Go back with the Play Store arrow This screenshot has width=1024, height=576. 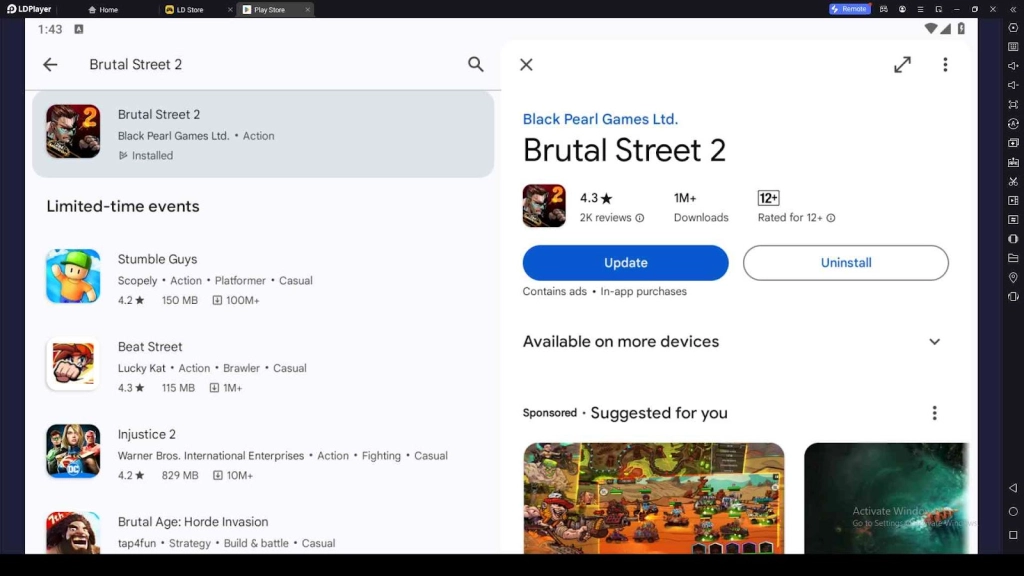click(50, 64)
